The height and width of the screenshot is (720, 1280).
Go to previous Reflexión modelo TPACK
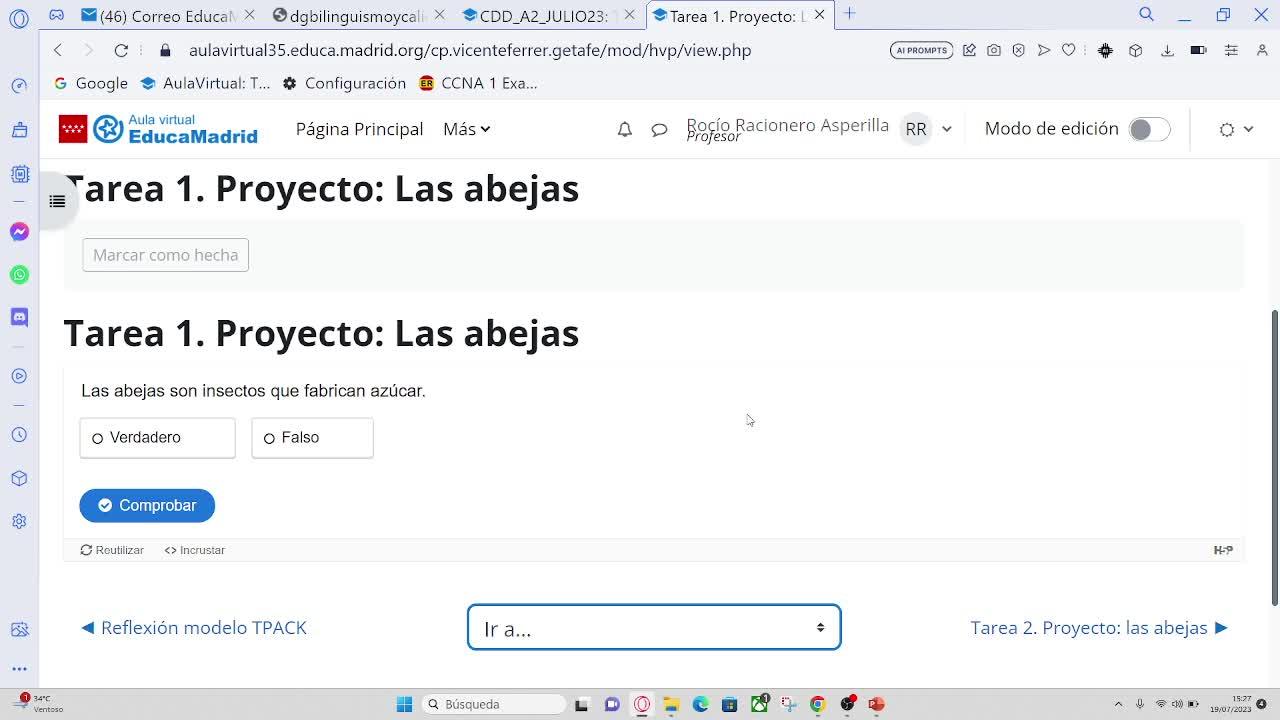coord(194,628)
